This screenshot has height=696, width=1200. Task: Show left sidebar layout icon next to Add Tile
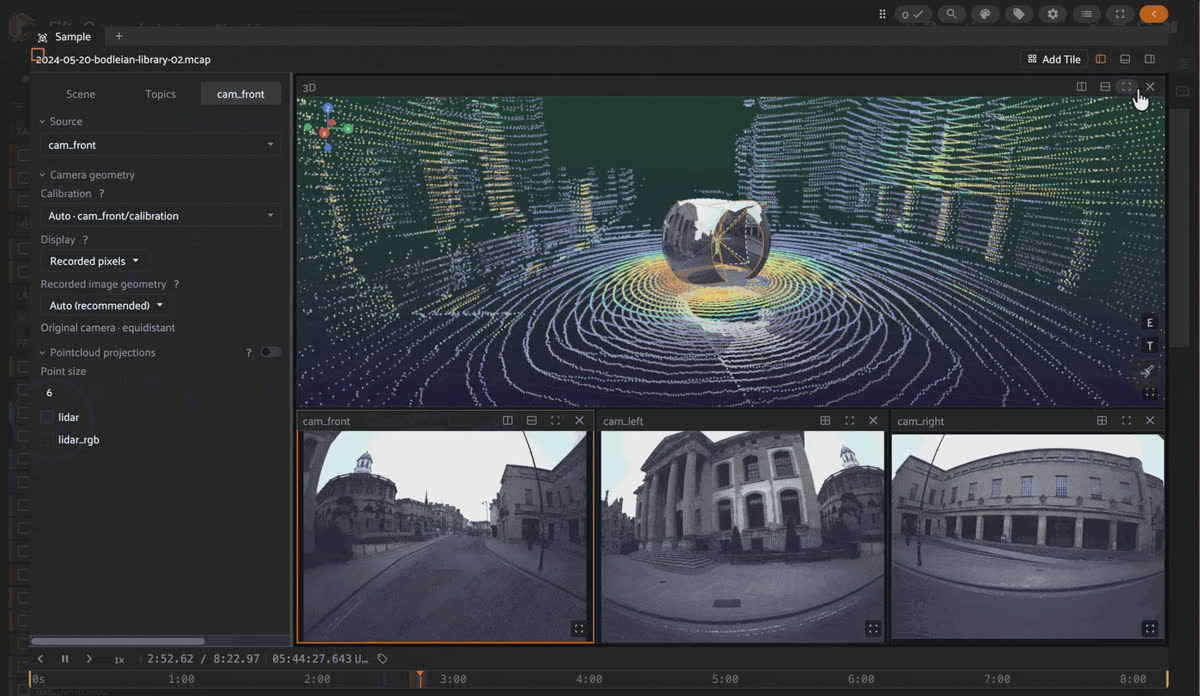[1101, 59]
